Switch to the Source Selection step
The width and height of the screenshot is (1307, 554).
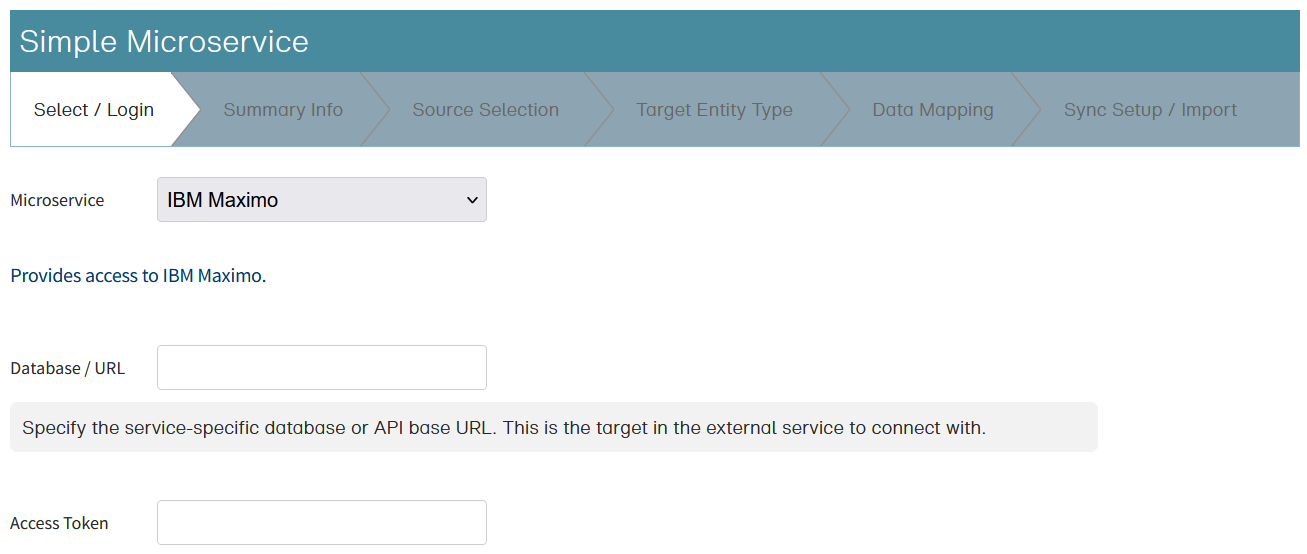click(485, 110)
